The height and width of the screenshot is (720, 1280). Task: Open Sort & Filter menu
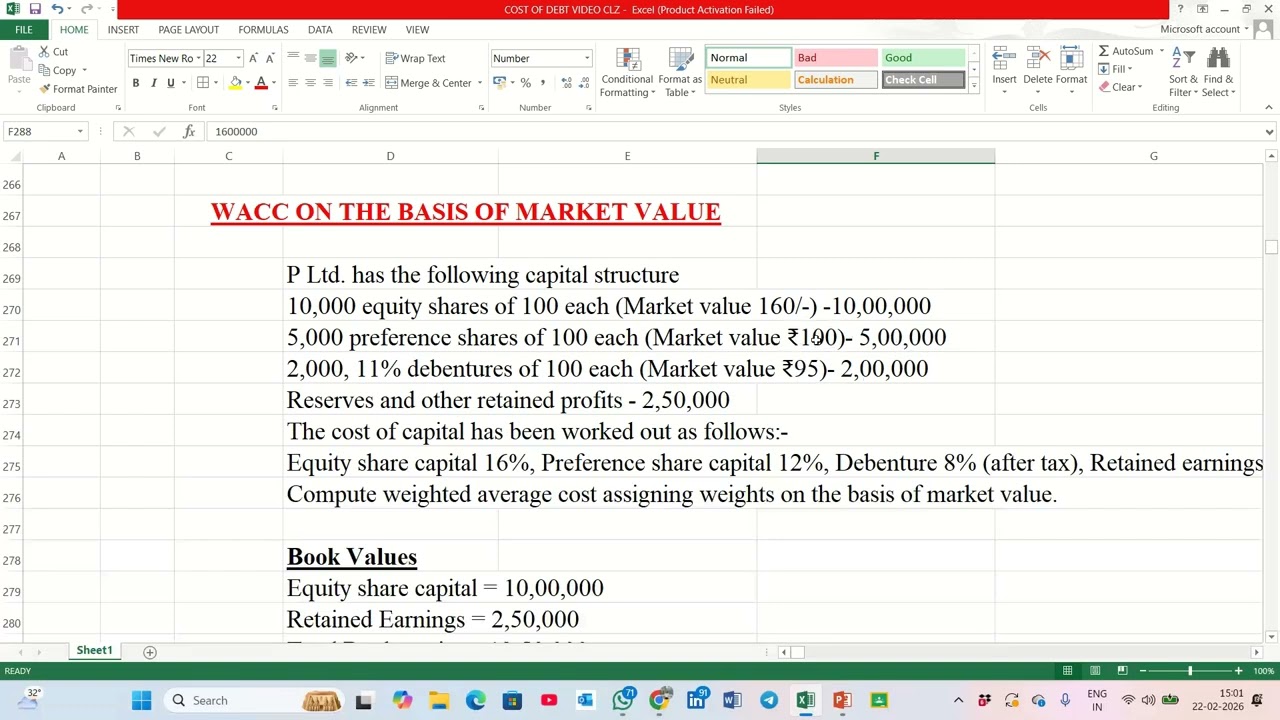[x=1183, y=72]
